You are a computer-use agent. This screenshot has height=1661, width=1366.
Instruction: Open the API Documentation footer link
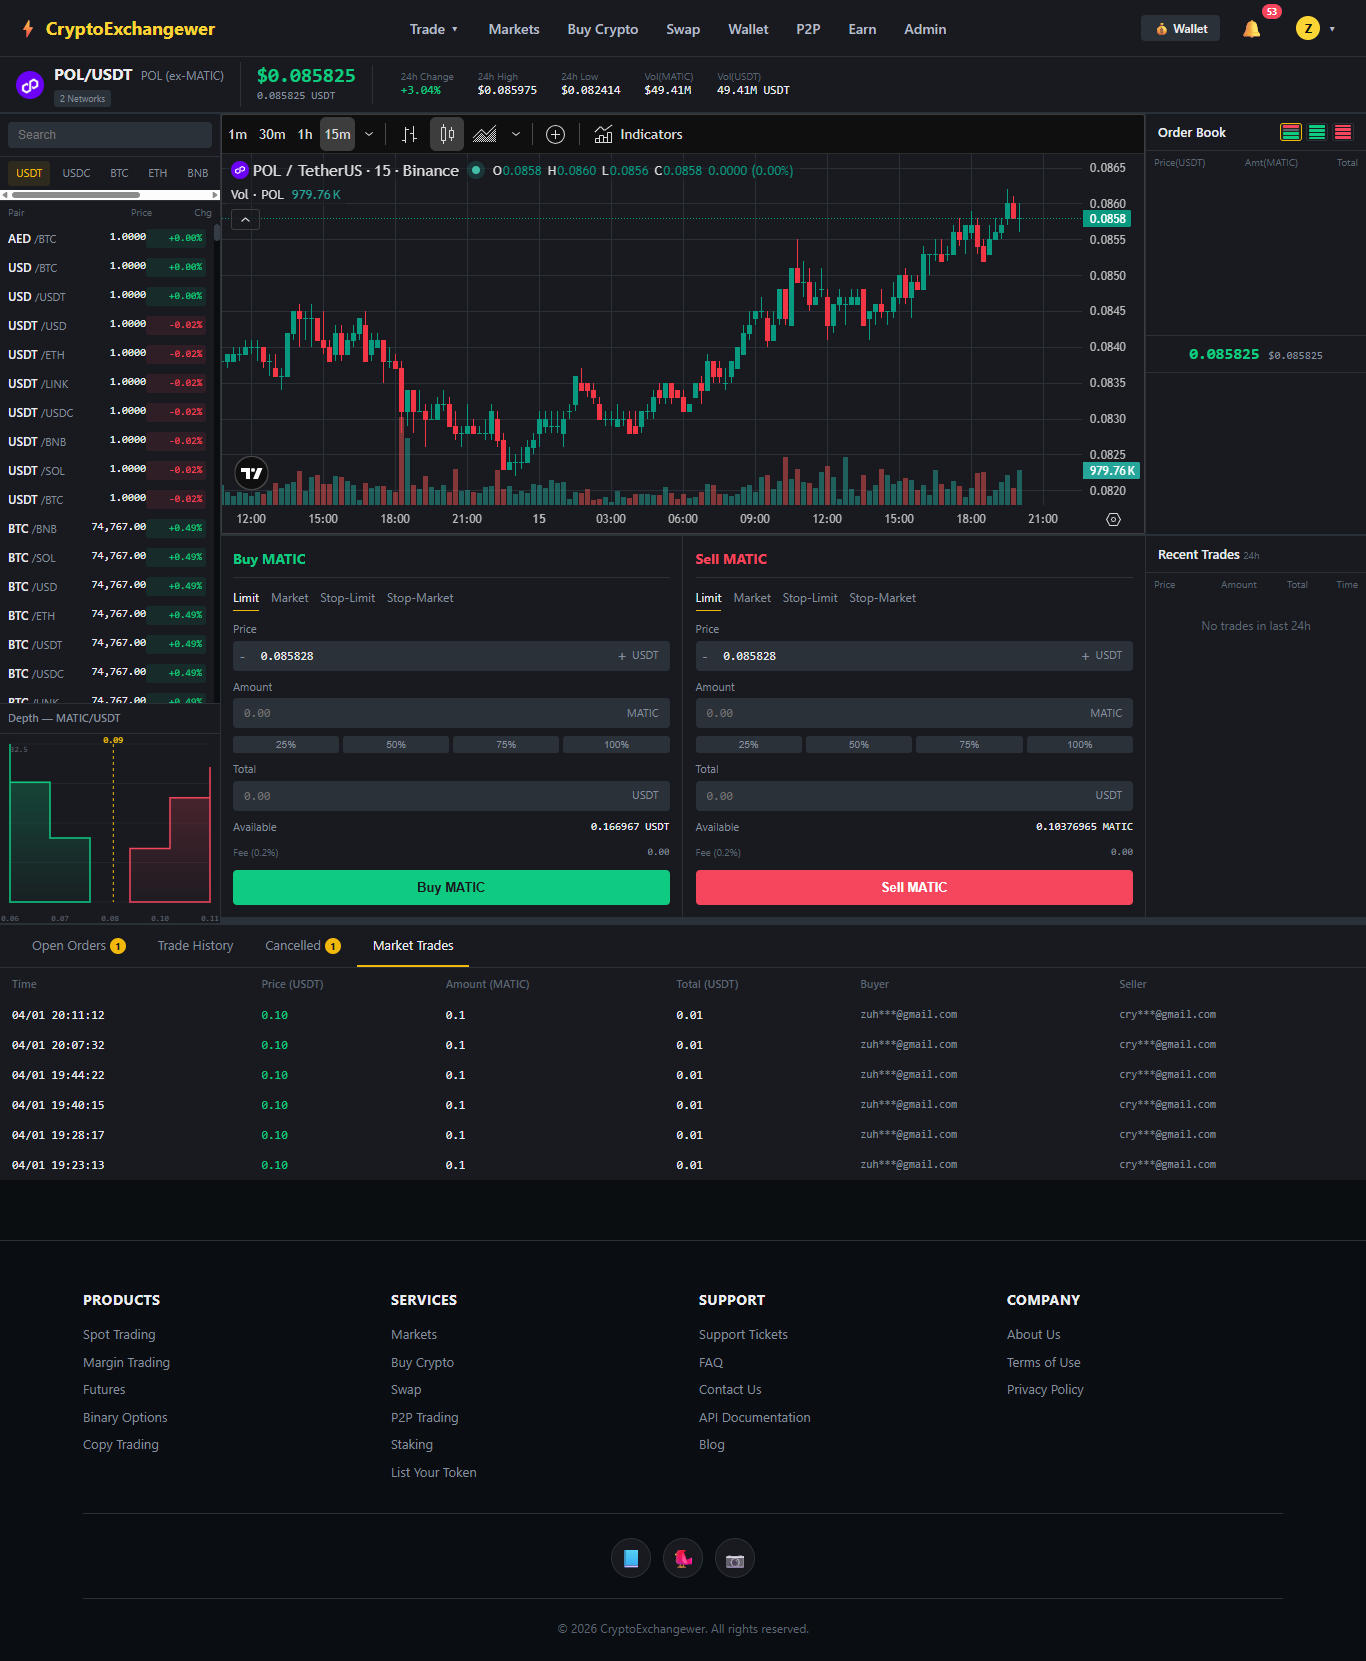pyautogui.click(x=755, y=1418)
